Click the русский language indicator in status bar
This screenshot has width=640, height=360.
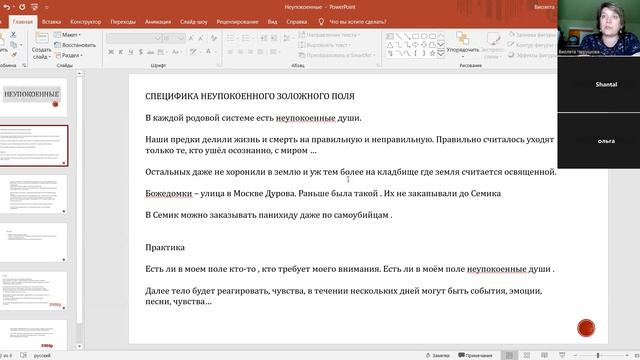point(42,356)
